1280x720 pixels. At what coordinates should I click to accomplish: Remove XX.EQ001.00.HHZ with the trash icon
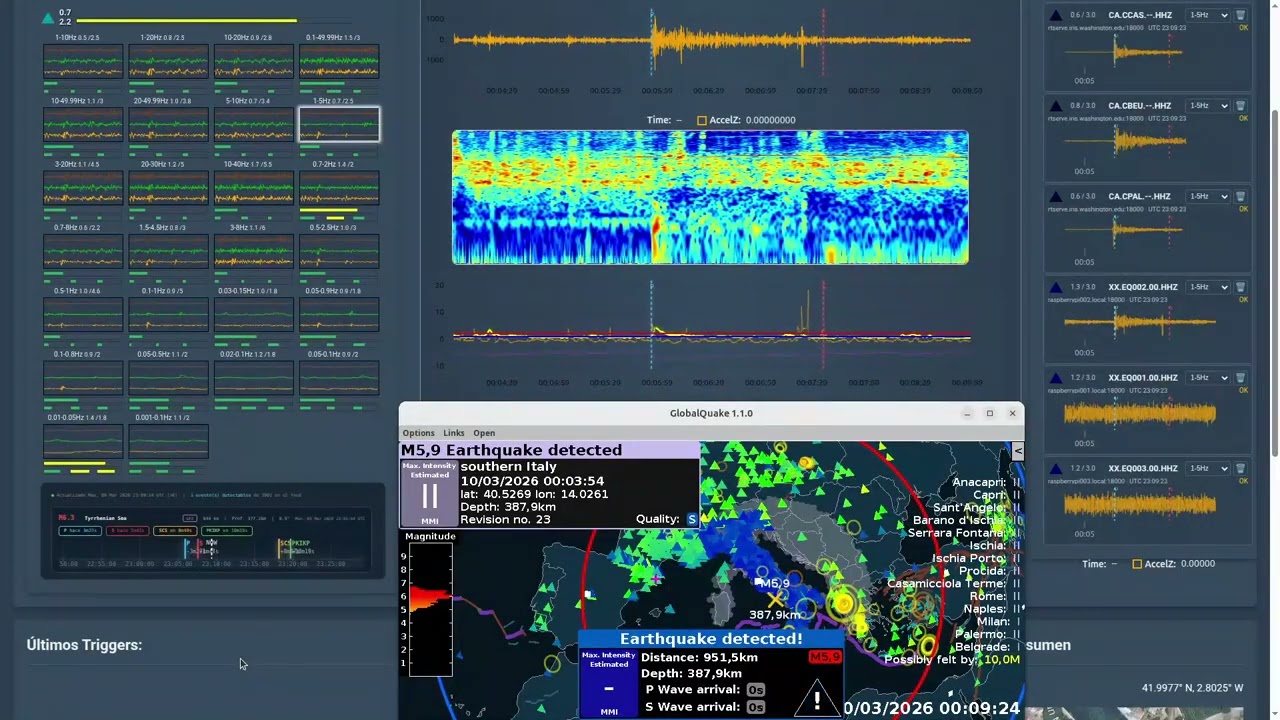click(x=1241, y=378)
